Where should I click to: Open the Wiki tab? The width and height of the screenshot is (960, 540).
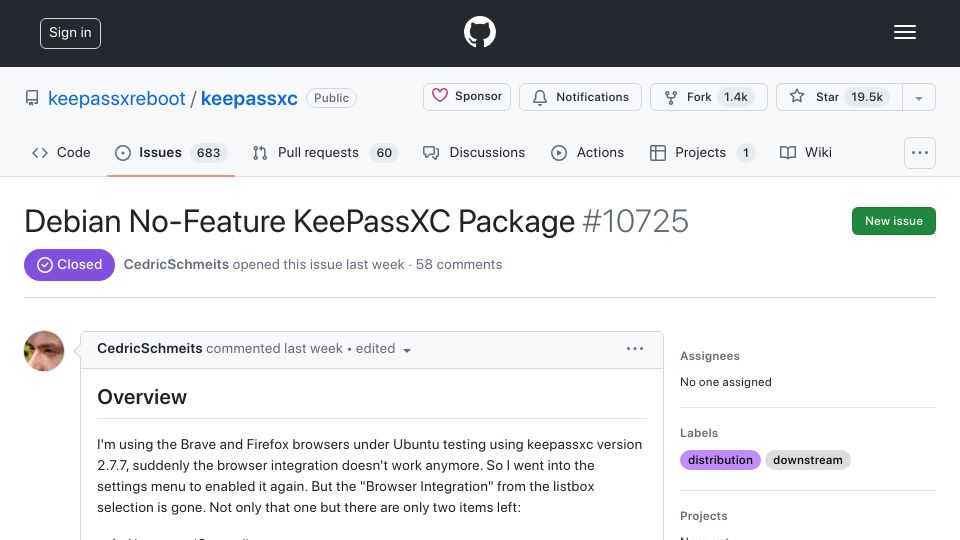click(x=806, y=152)
